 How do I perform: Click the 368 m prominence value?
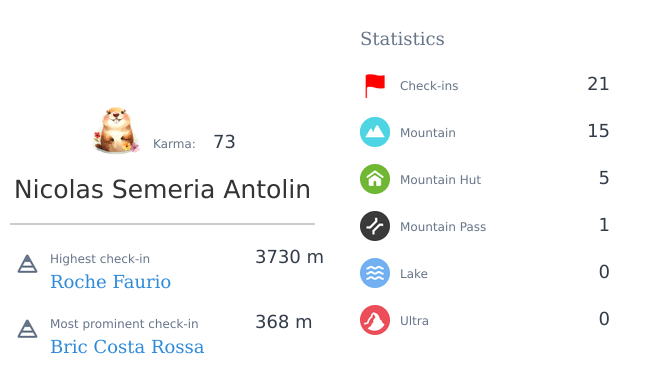click(284, 322)
